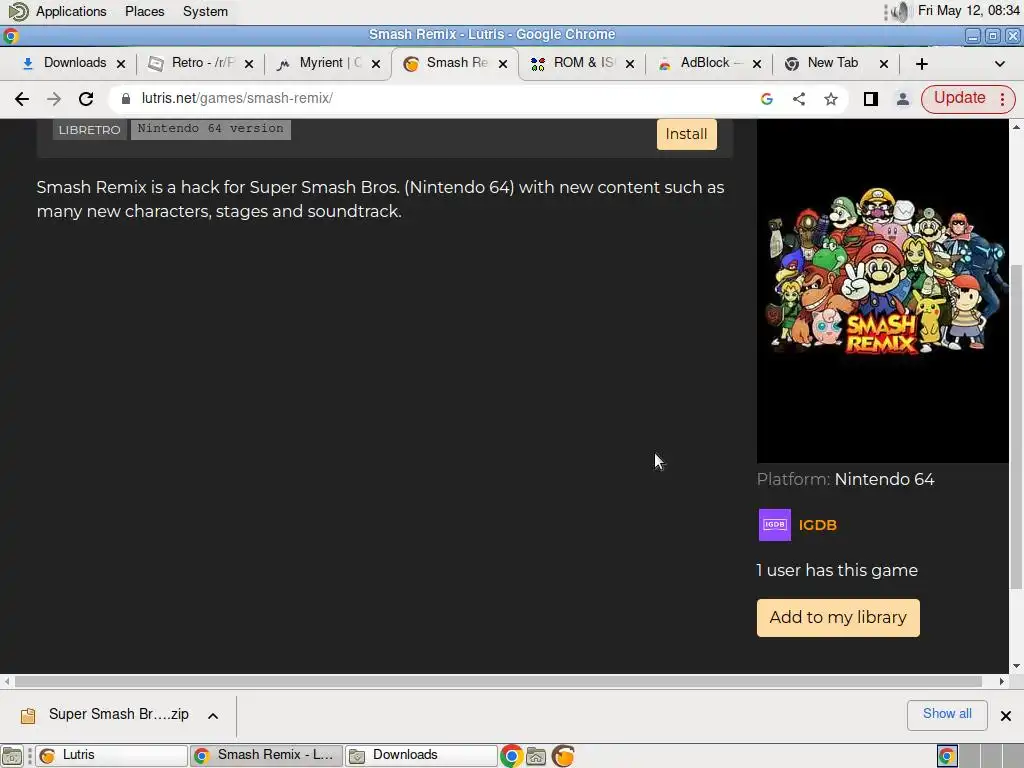The width and height of the screenshot is (1024, 768).
Task: Click the horizontal page scrollbar
Action: pyautogui.click(x=498, y=681)
